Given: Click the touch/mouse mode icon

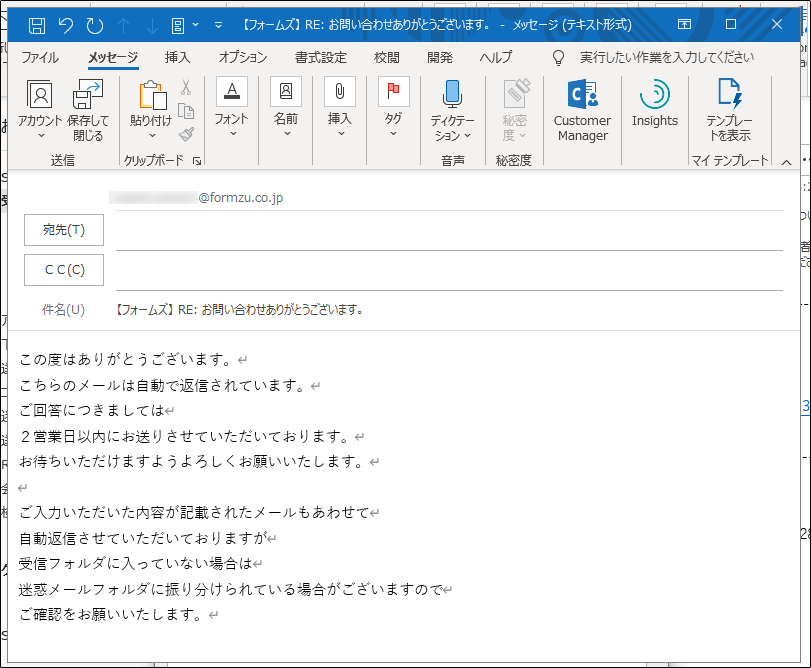Looking at the screenshot, I should pyautogui.click(x=178, y=25).
